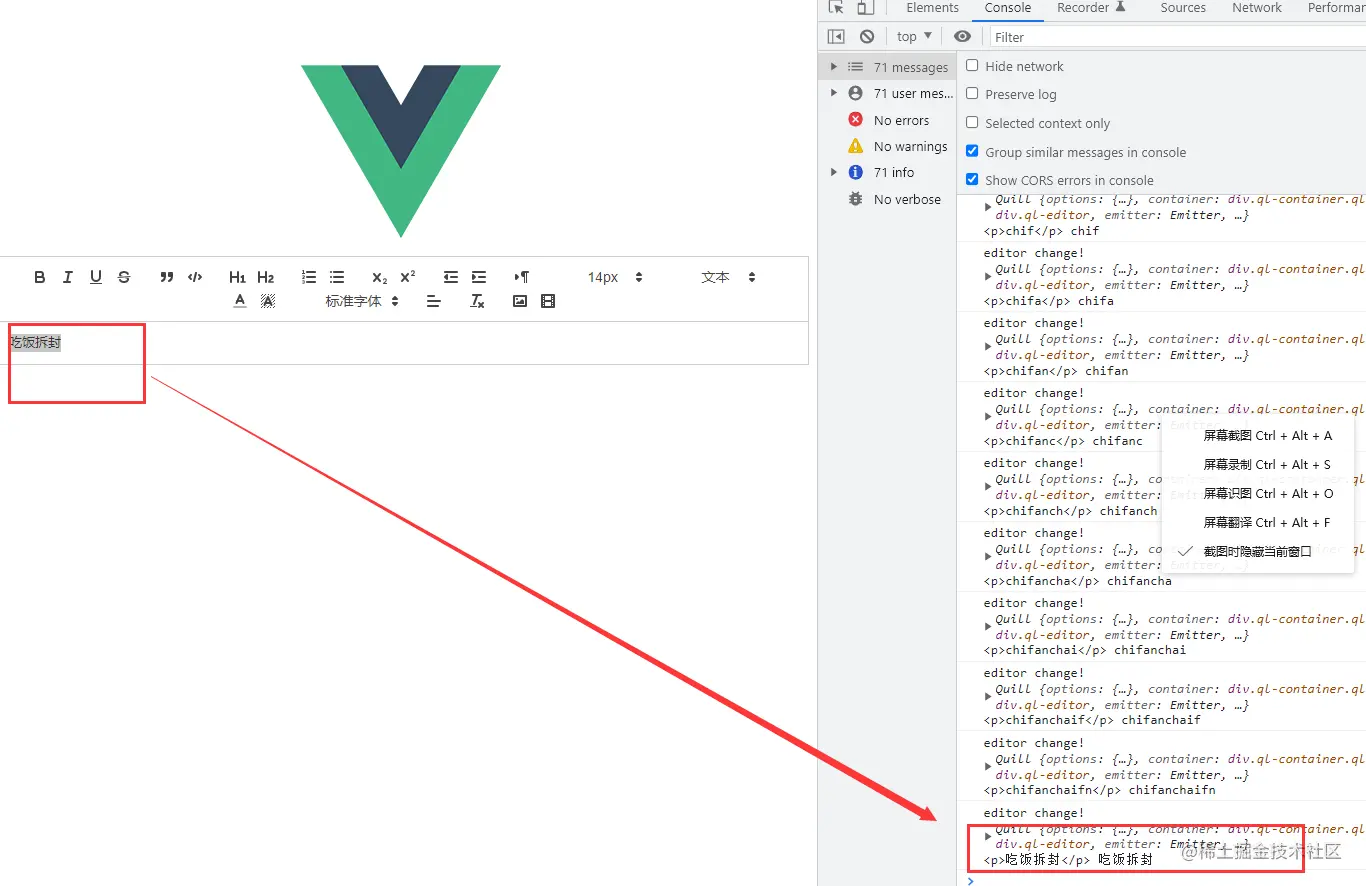The image size is (1366, 886).
Task: Uncheck Show CORS errors in console
Action: pos(972,179)
